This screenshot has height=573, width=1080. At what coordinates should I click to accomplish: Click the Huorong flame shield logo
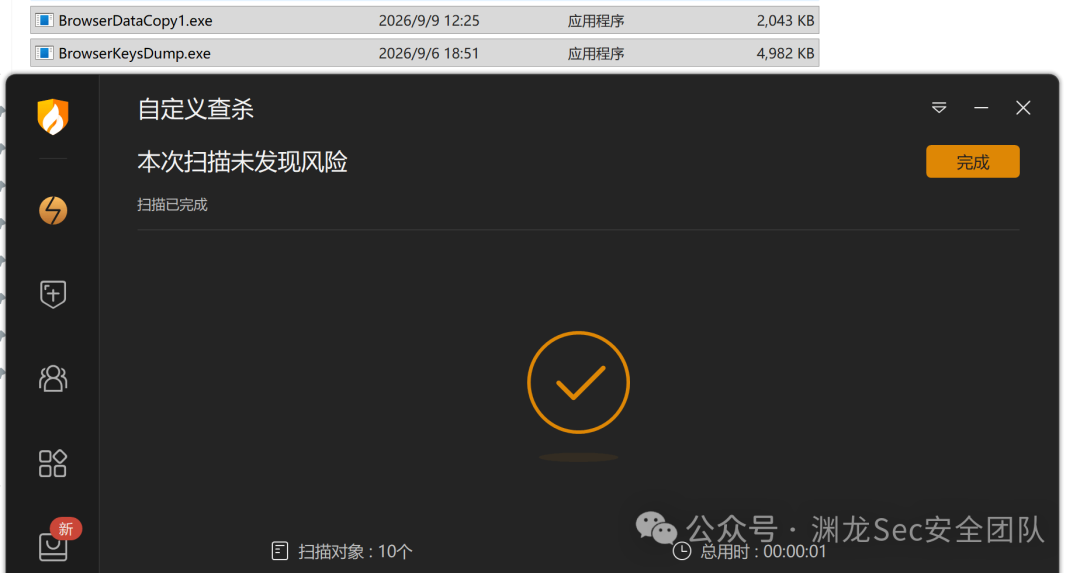click(x=53, y=116)
